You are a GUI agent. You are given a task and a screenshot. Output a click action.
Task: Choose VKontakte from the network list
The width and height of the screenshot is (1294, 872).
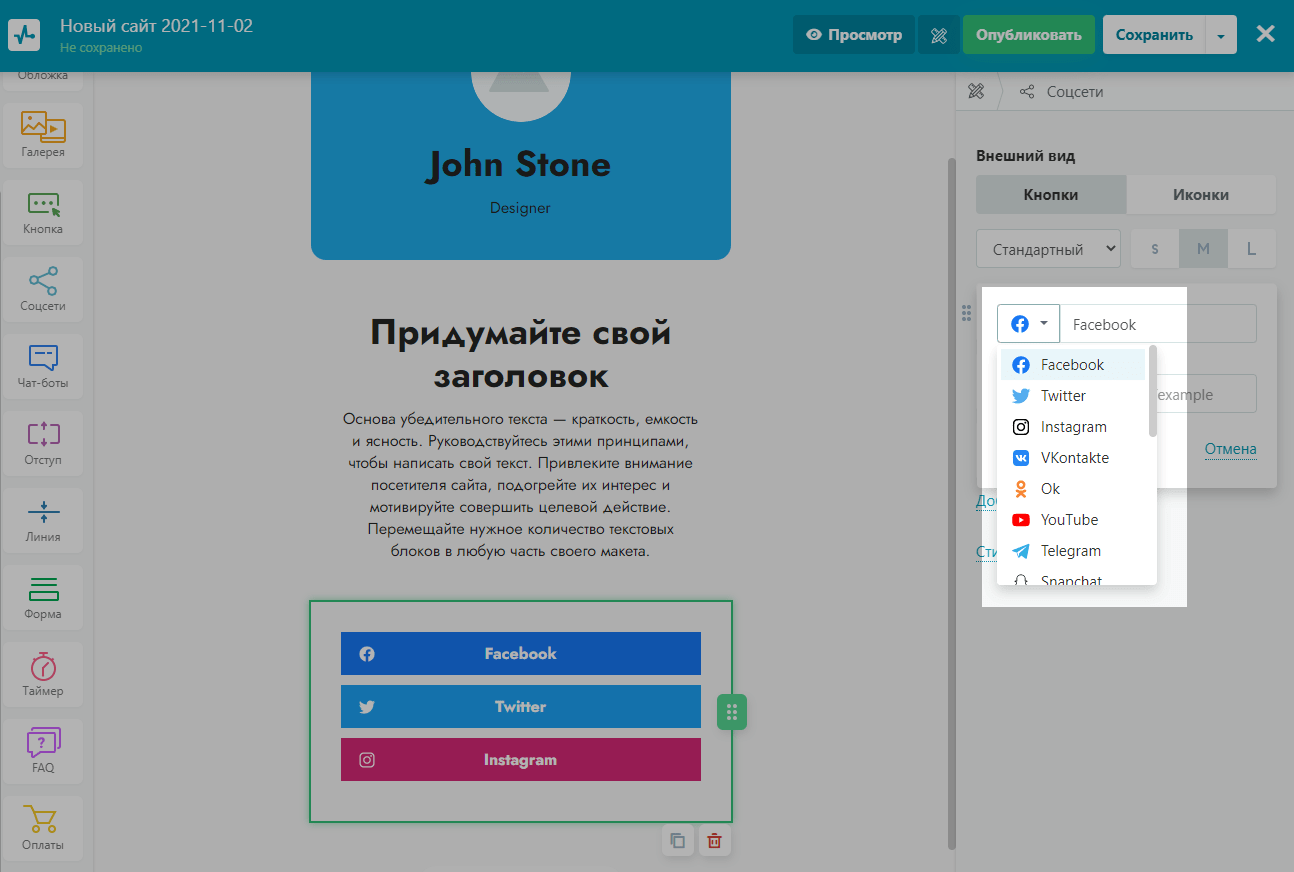[x=1074, y=458]
